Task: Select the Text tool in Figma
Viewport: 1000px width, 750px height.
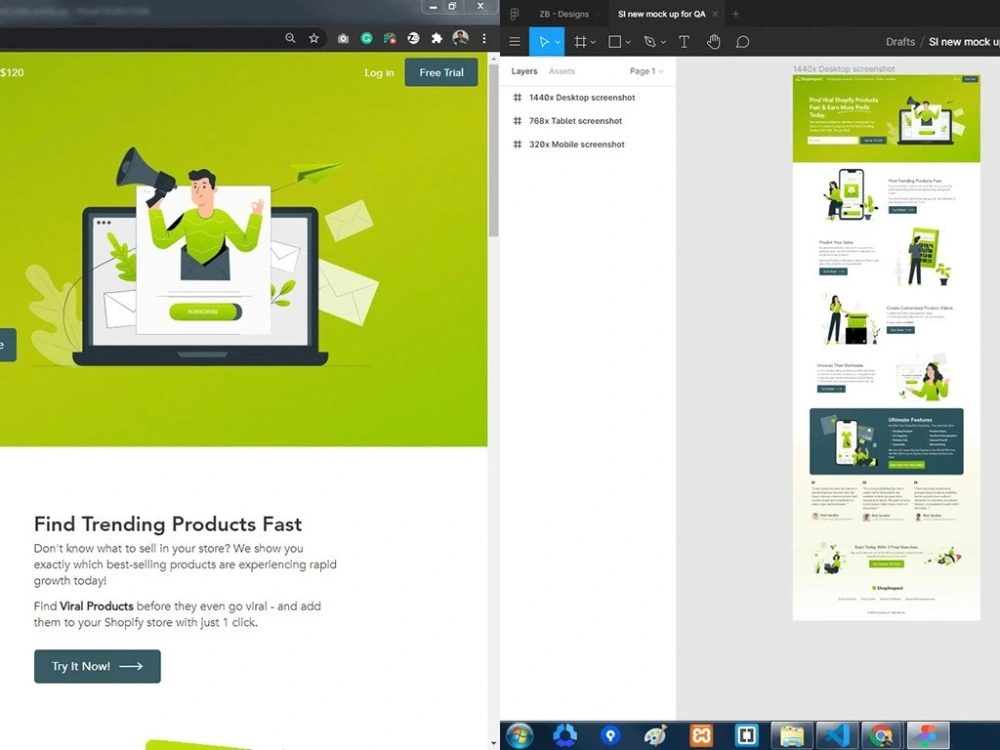Action: point(684,42)
